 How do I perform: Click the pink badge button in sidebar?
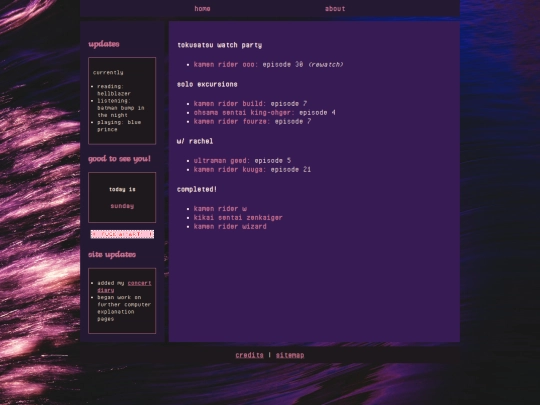[x=122, y=234]
